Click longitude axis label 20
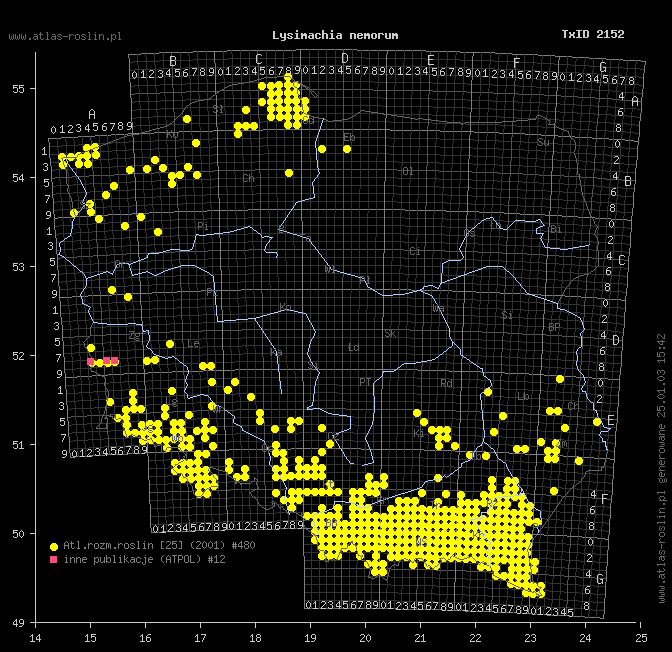Image resolution: width=672 pixels, height=652 pixels. pos(365,638)
